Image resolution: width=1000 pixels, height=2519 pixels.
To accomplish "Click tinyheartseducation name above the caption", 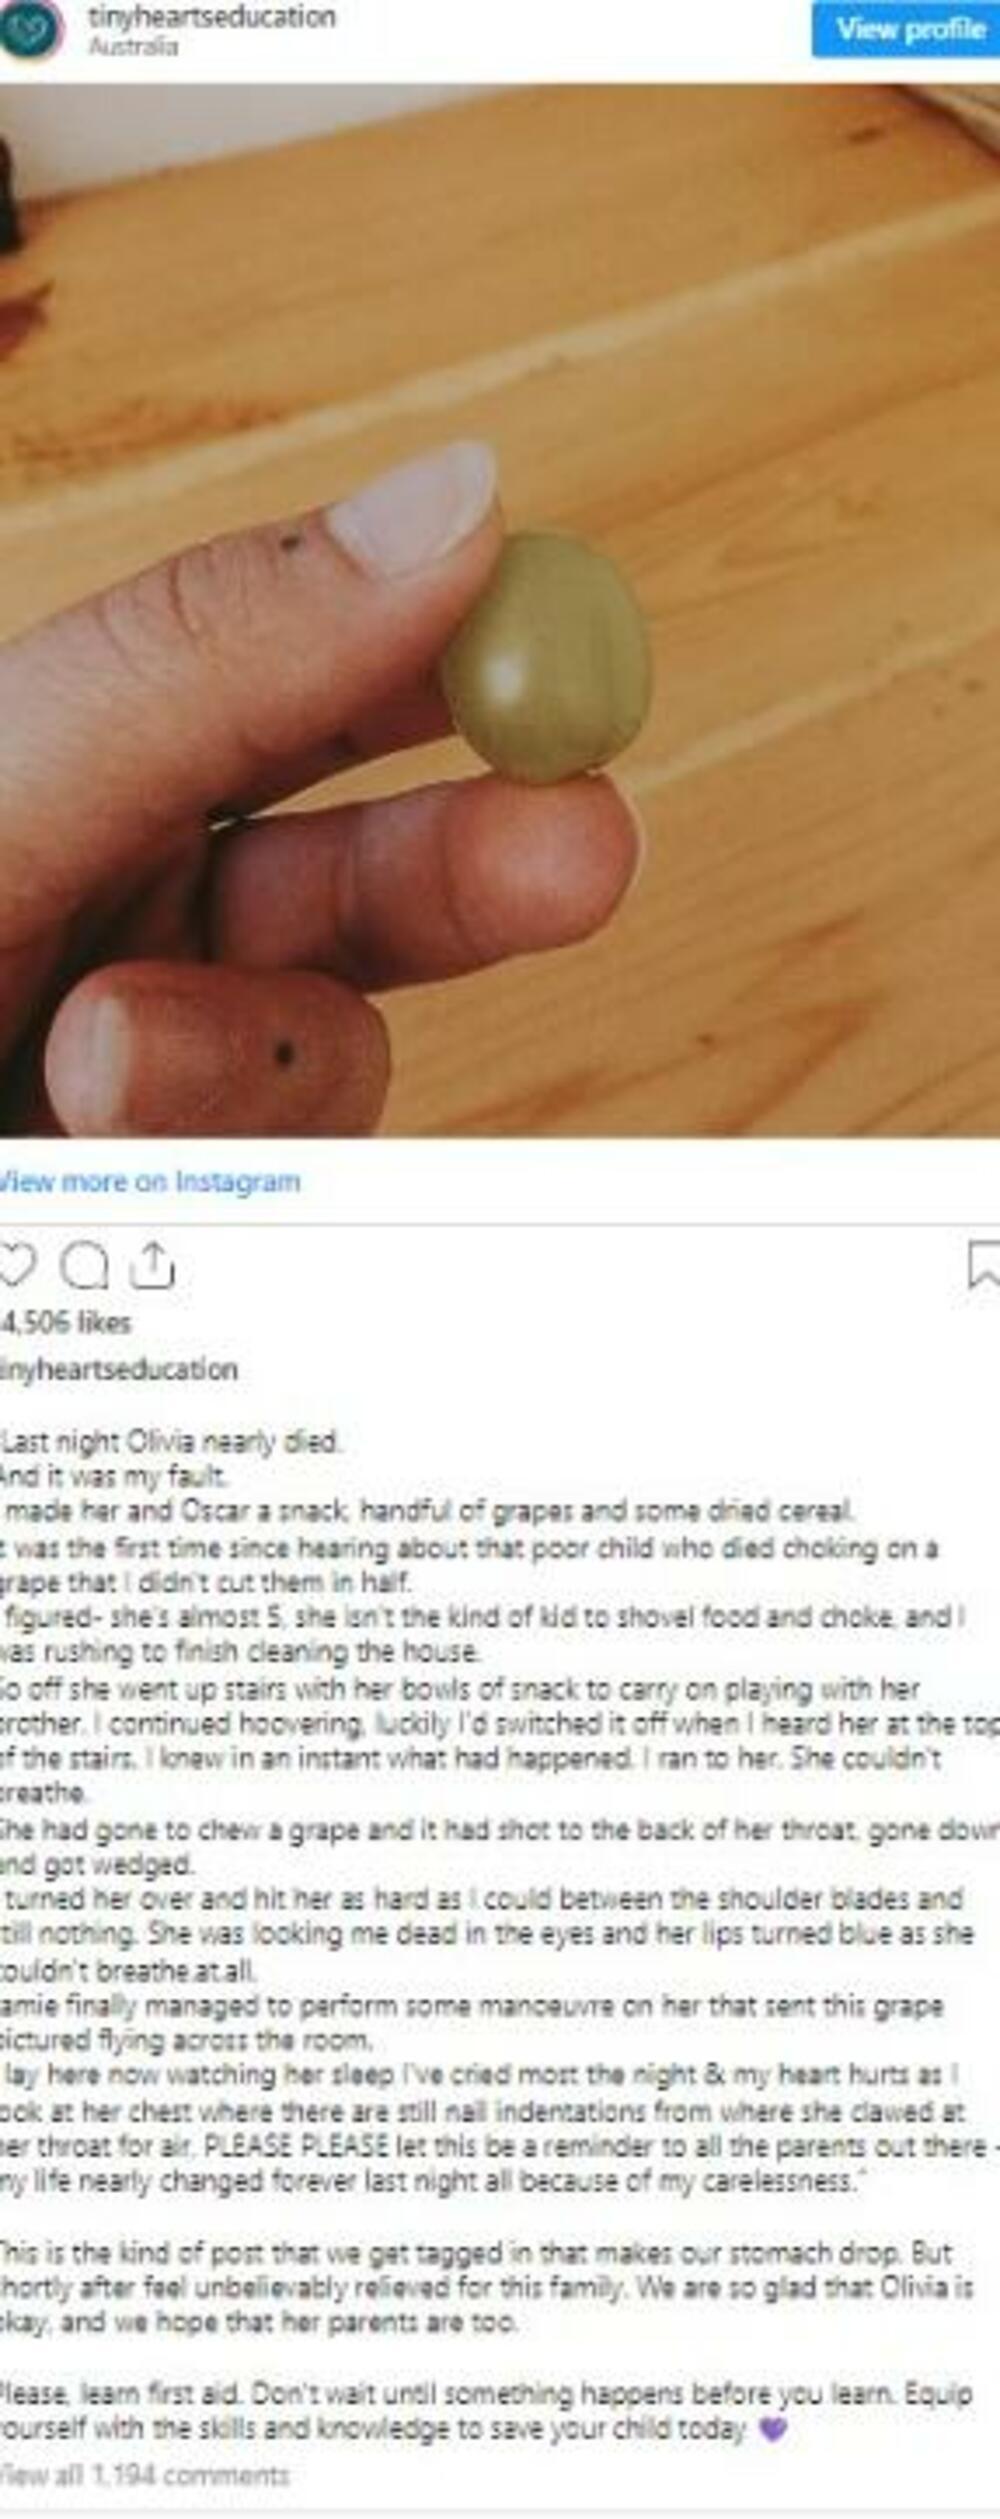I will point(119,1369).
